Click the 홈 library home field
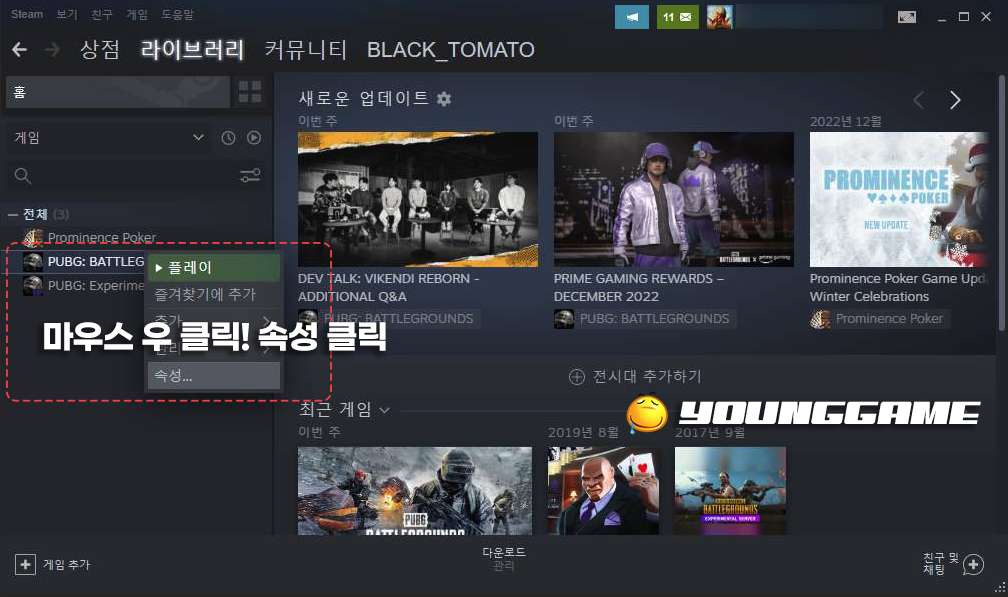This screenshot has width=1008, height=597. [118, 92]
